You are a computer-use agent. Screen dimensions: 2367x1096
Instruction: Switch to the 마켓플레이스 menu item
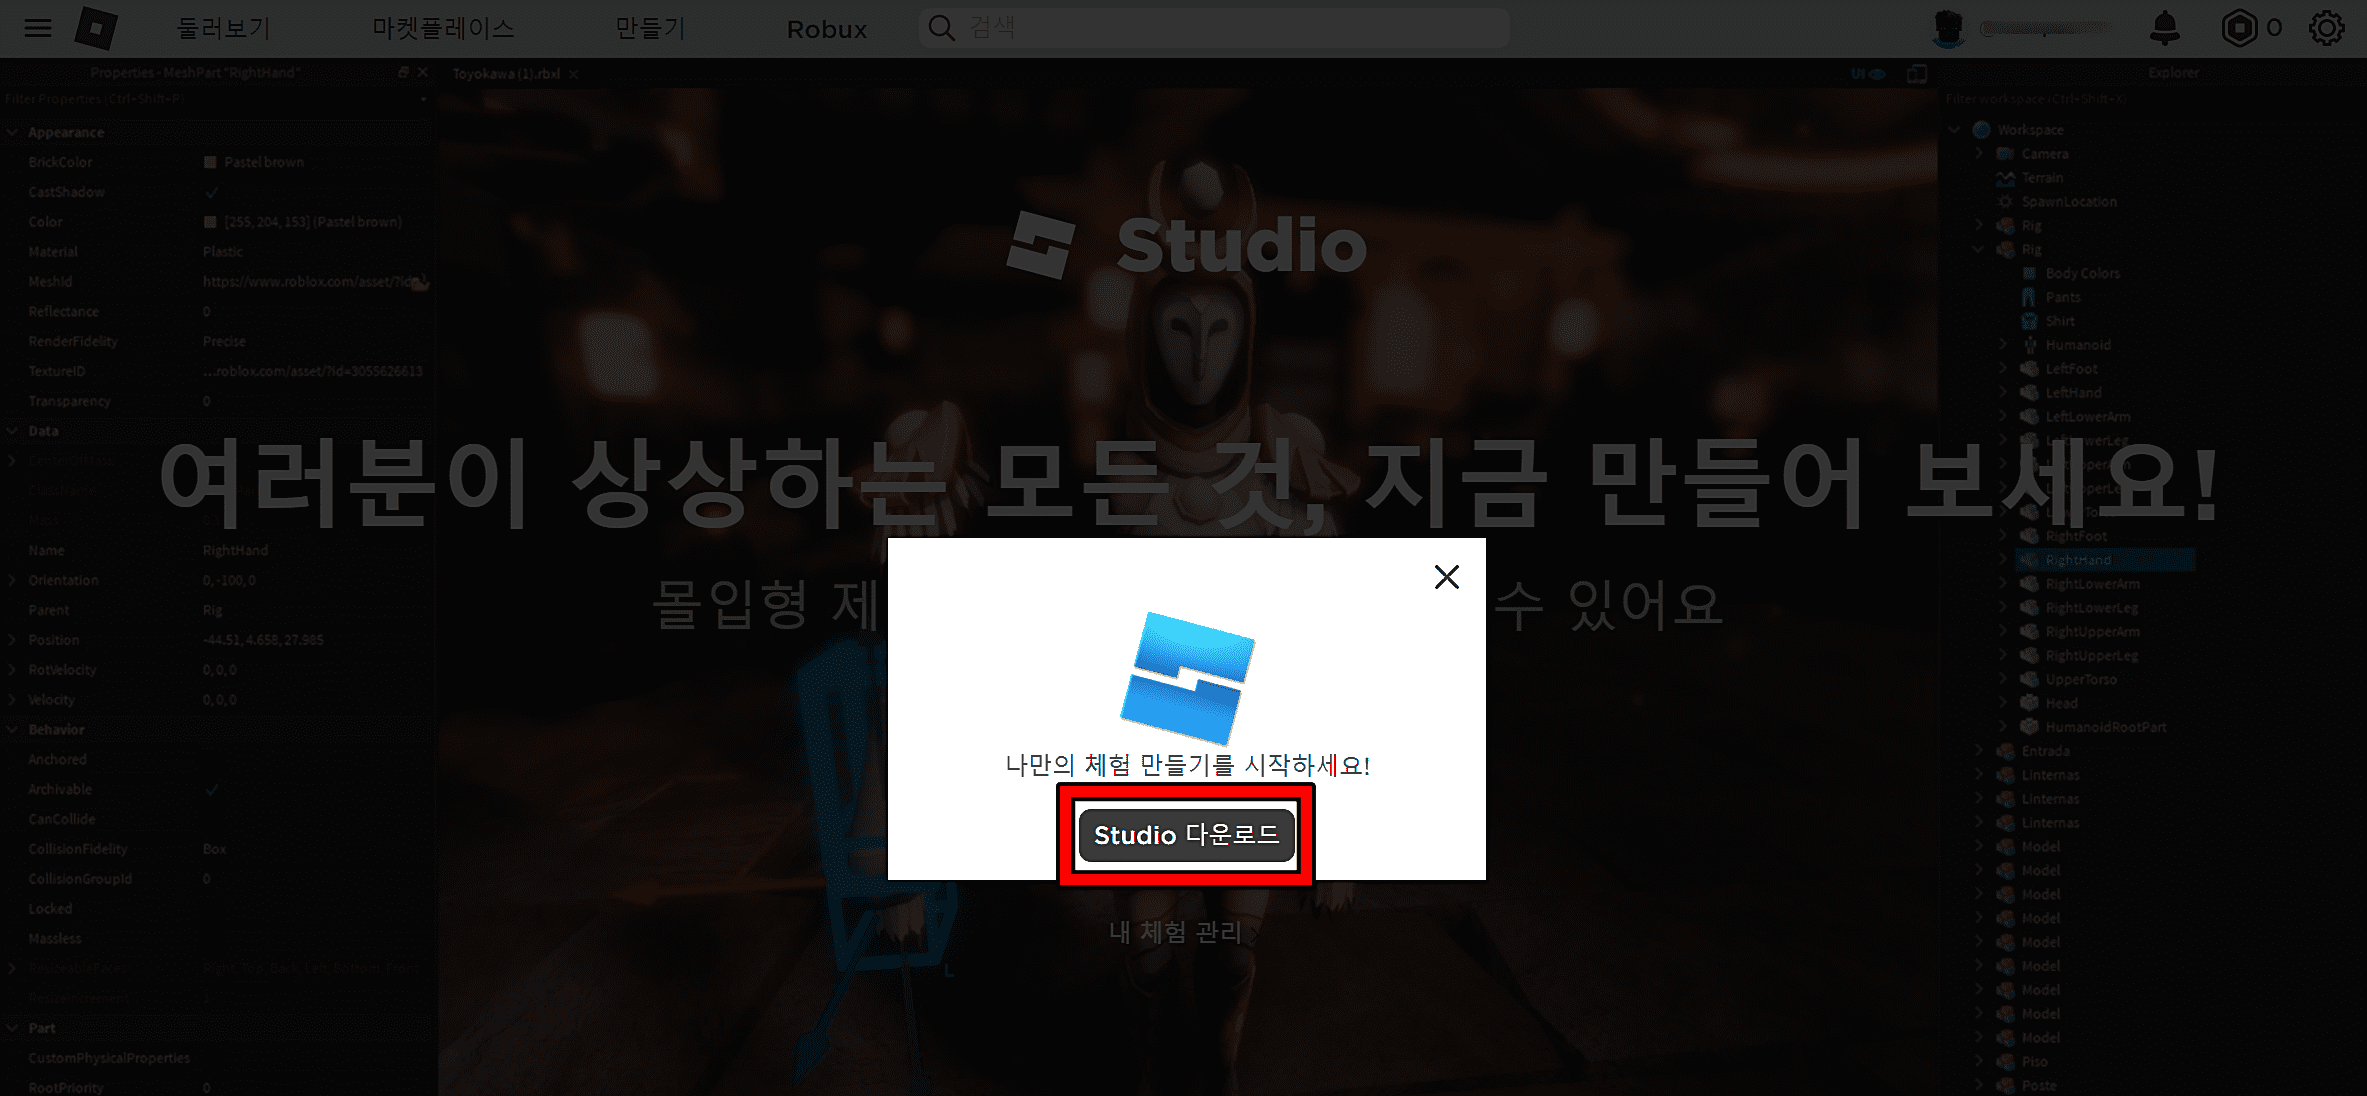442,28
